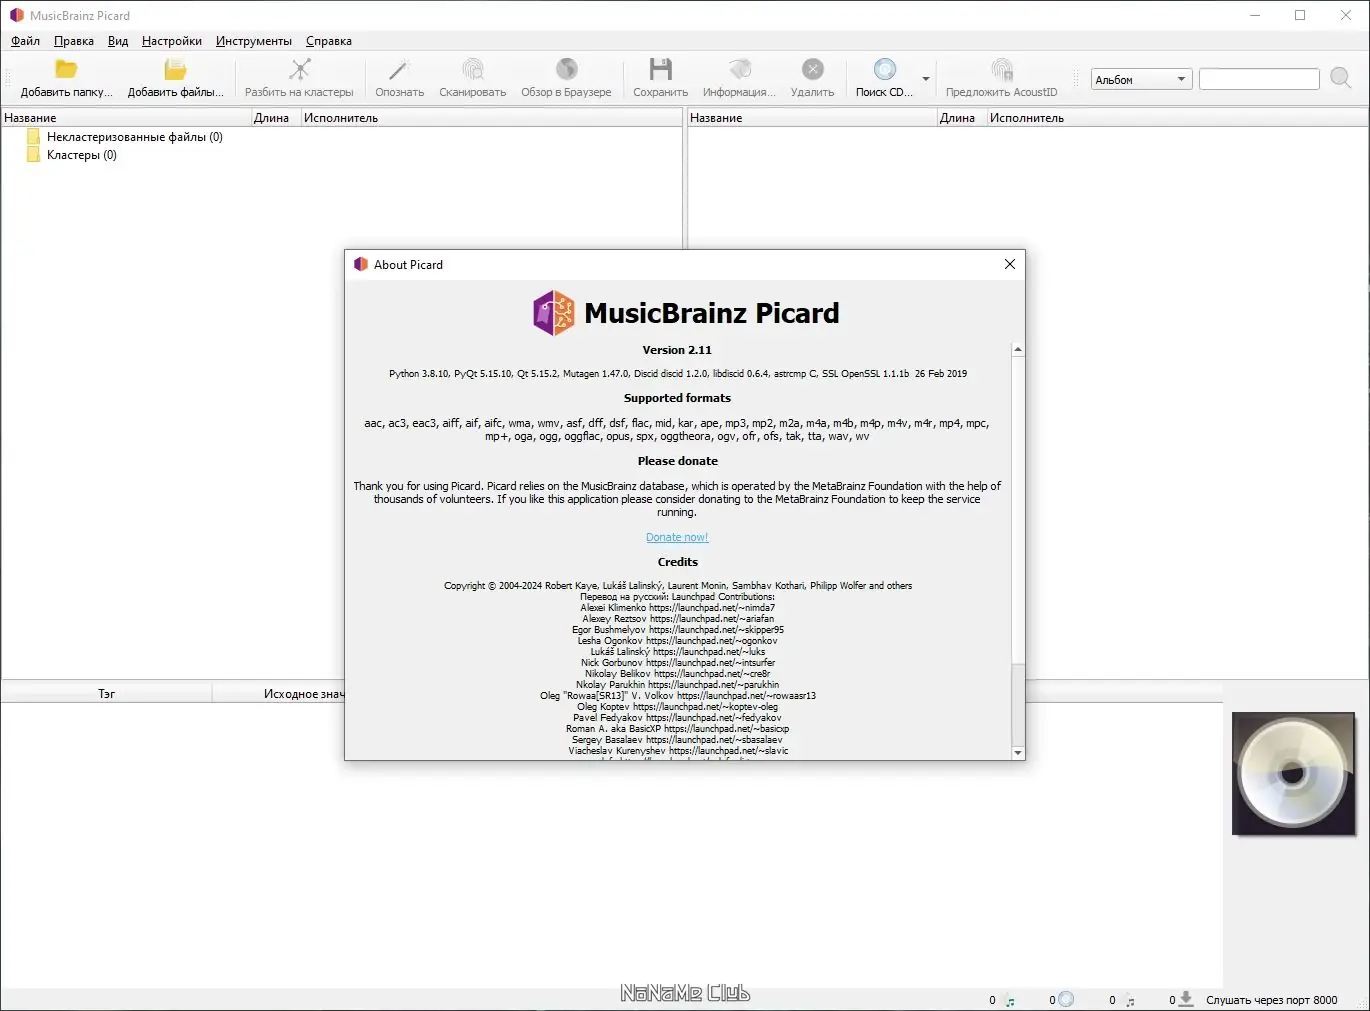The width and height of the screenshot is (1370, 1011).
Task: Click the 'MusicBrainz Picard' title in the About dialog
Action: tap(712, 313)
